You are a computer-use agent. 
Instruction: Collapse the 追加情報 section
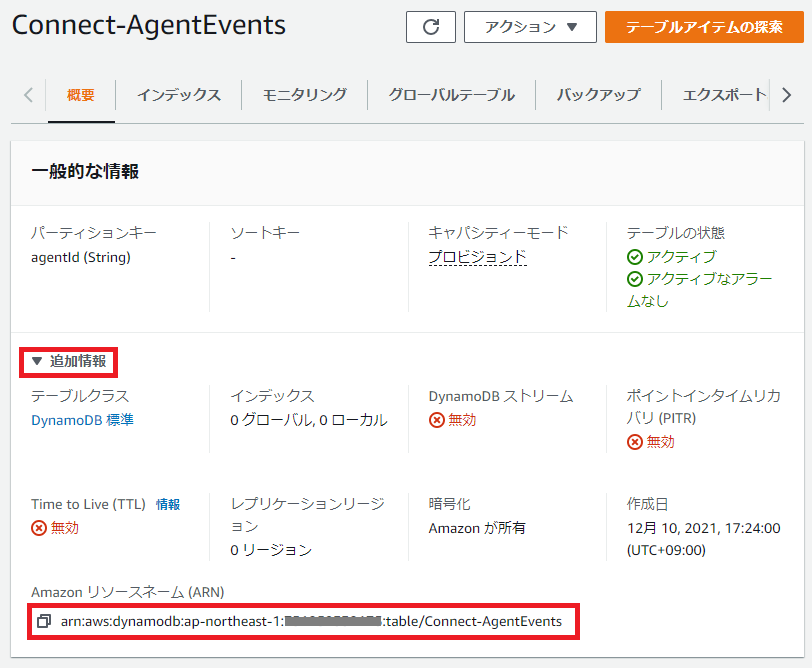[x=69, y=361]
